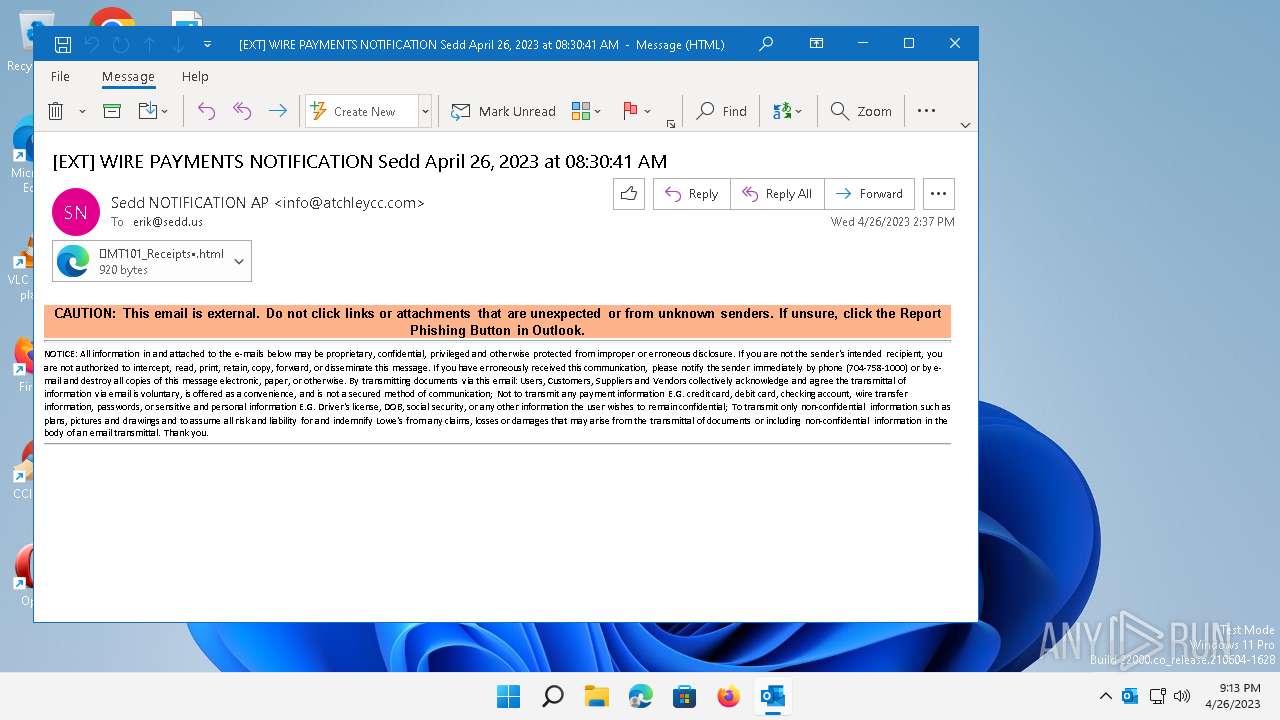1280x720 pixels.
Task: Click the network icon in system tray
Action: [x=1158, y=696]
